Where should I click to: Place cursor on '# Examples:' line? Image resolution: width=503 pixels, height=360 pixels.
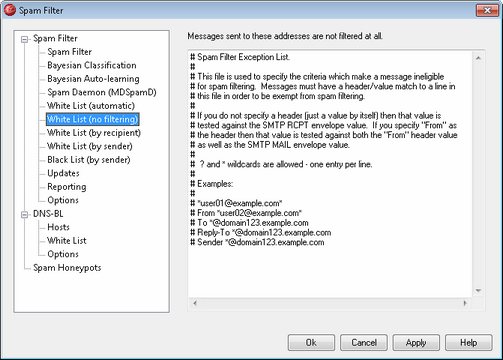tap(211, 184)
